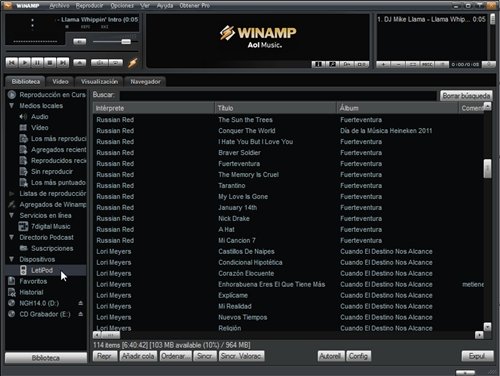
Task: Start playback with the play button
Action: click(25, 62)
